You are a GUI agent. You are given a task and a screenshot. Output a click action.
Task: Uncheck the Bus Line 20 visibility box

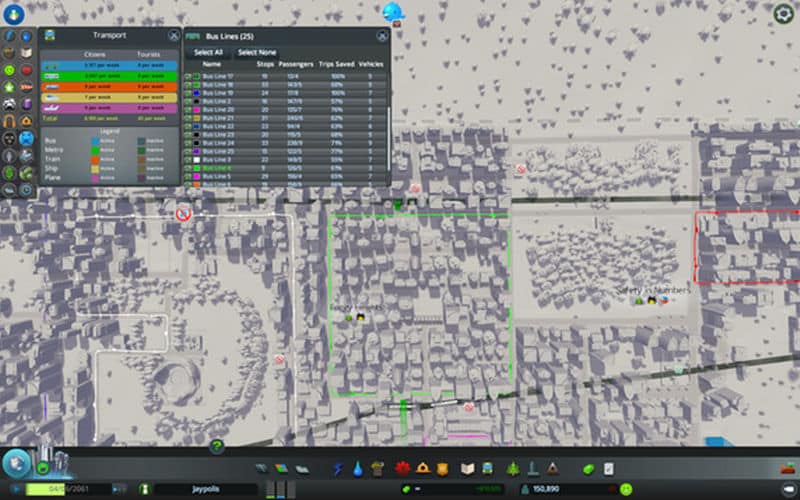click(x=188, y=109)
